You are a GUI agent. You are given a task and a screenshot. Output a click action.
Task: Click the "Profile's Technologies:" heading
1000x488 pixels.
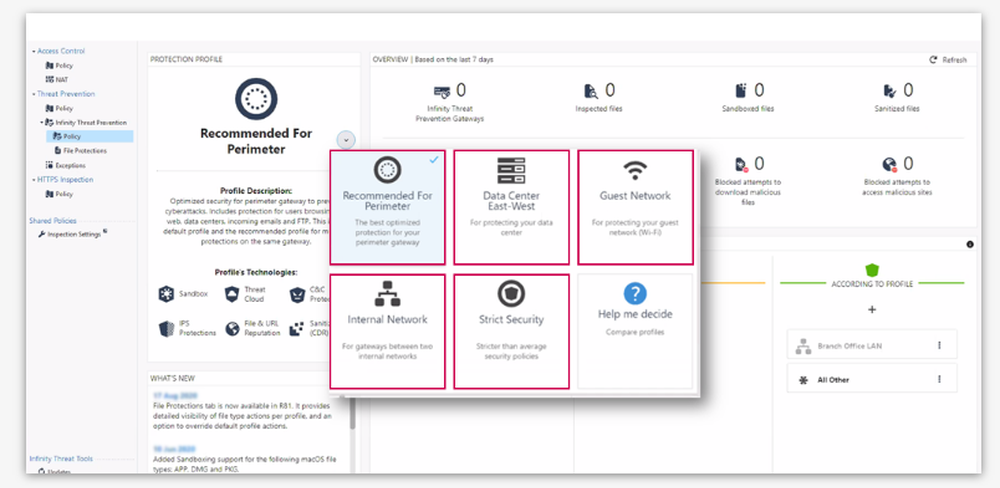tap(256, 272)
